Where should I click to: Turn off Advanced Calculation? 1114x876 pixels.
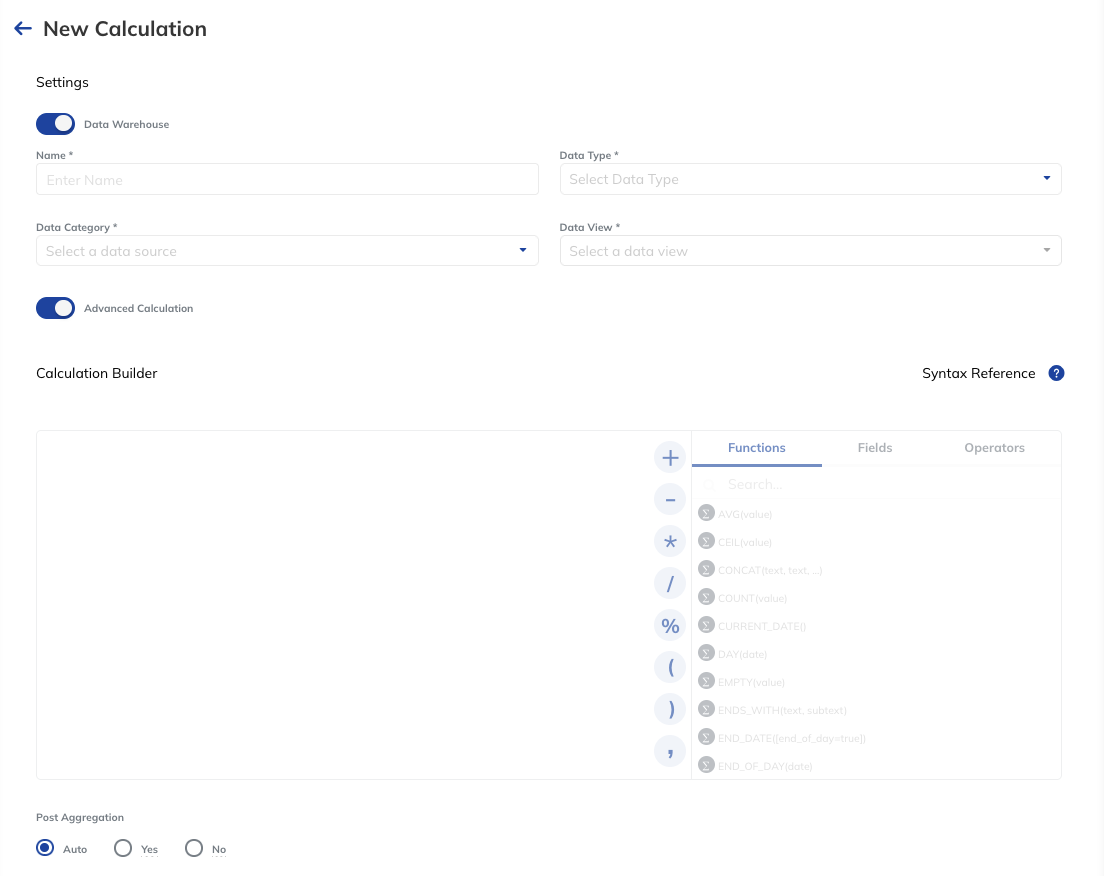click(x=55, y=307)
